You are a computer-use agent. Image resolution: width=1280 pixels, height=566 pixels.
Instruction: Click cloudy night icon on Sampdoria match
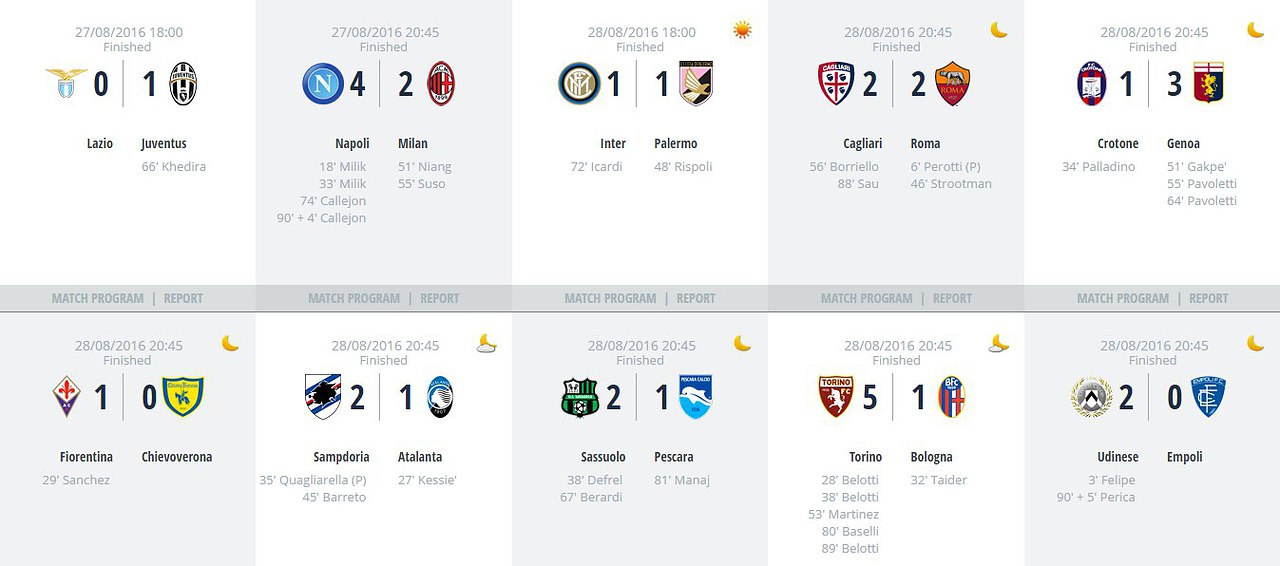click(x=487, y=343)
